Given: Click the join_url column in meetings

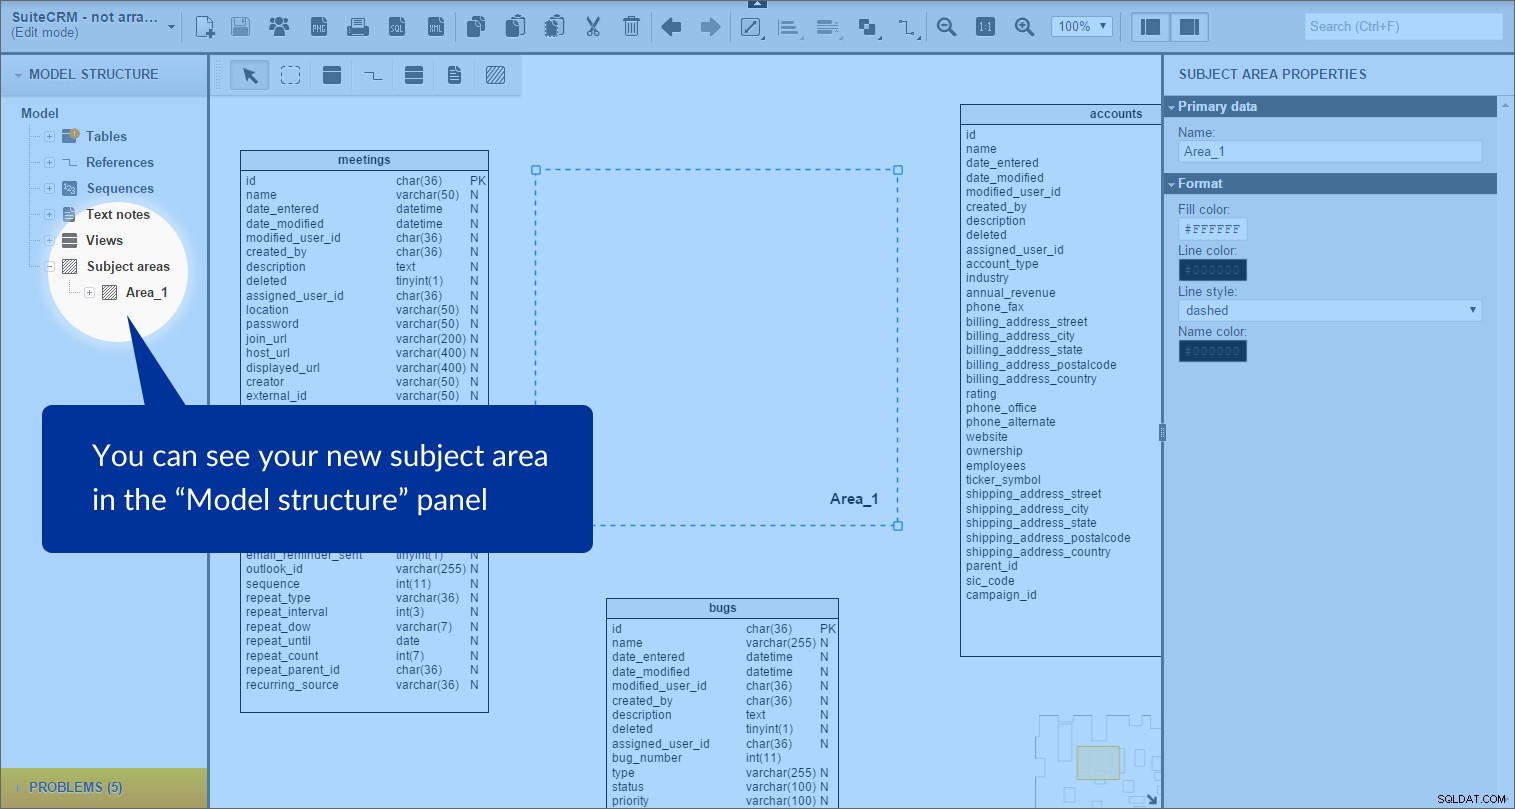Looking at the screenshot, I should tap(266, 339).
